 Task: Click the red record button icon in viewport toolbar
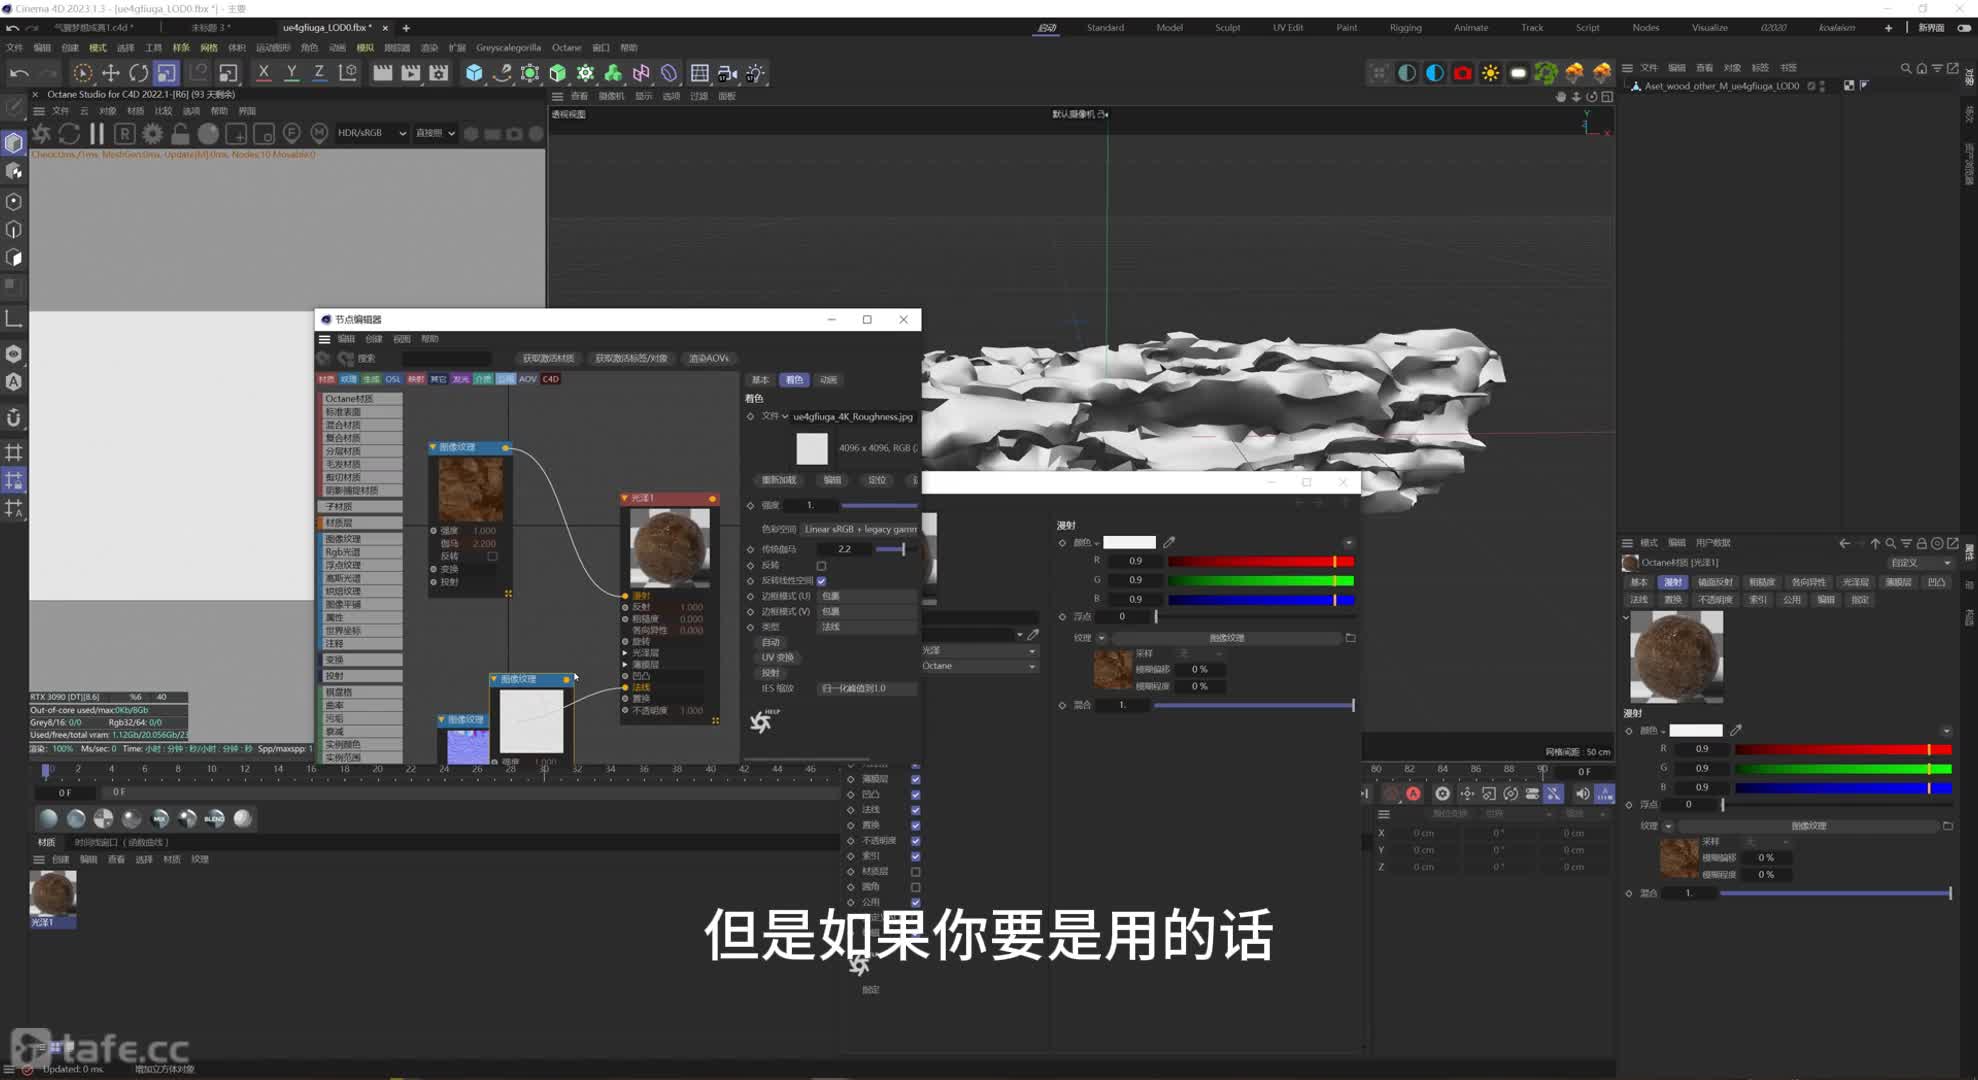click(x=1462, y=73)
